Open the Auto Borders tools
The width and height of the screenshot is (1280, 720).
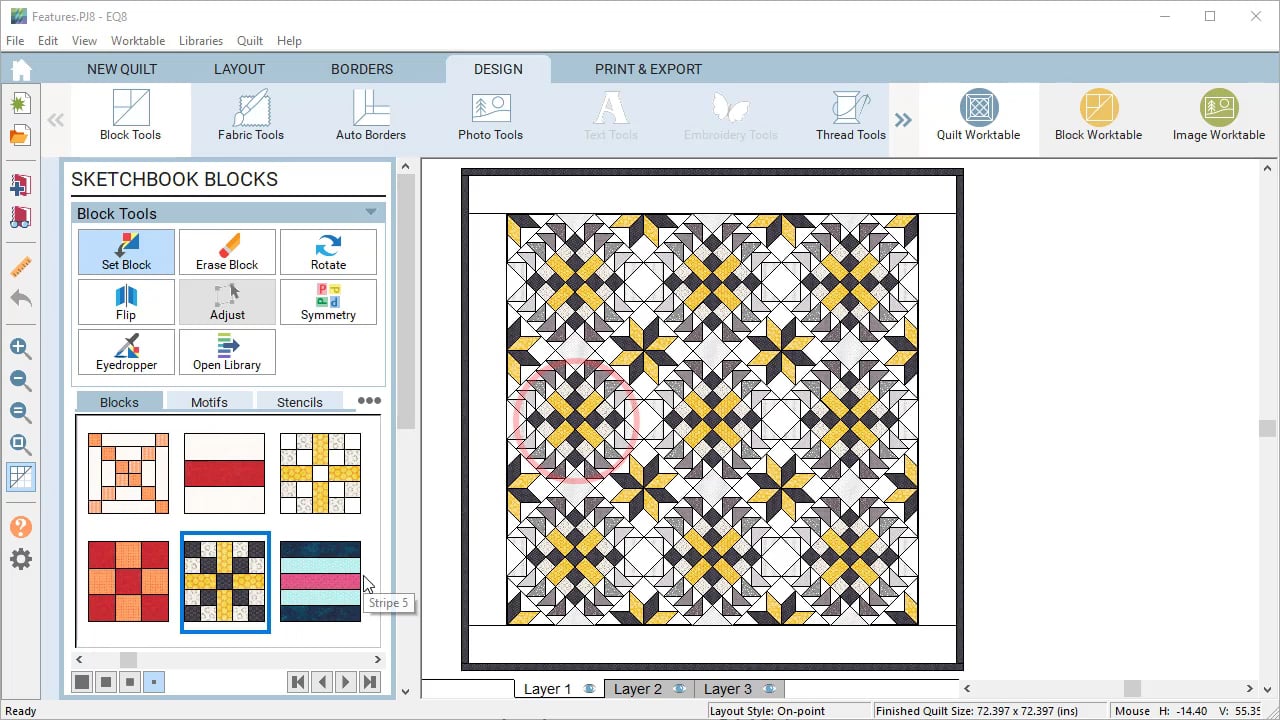(371, 114)
